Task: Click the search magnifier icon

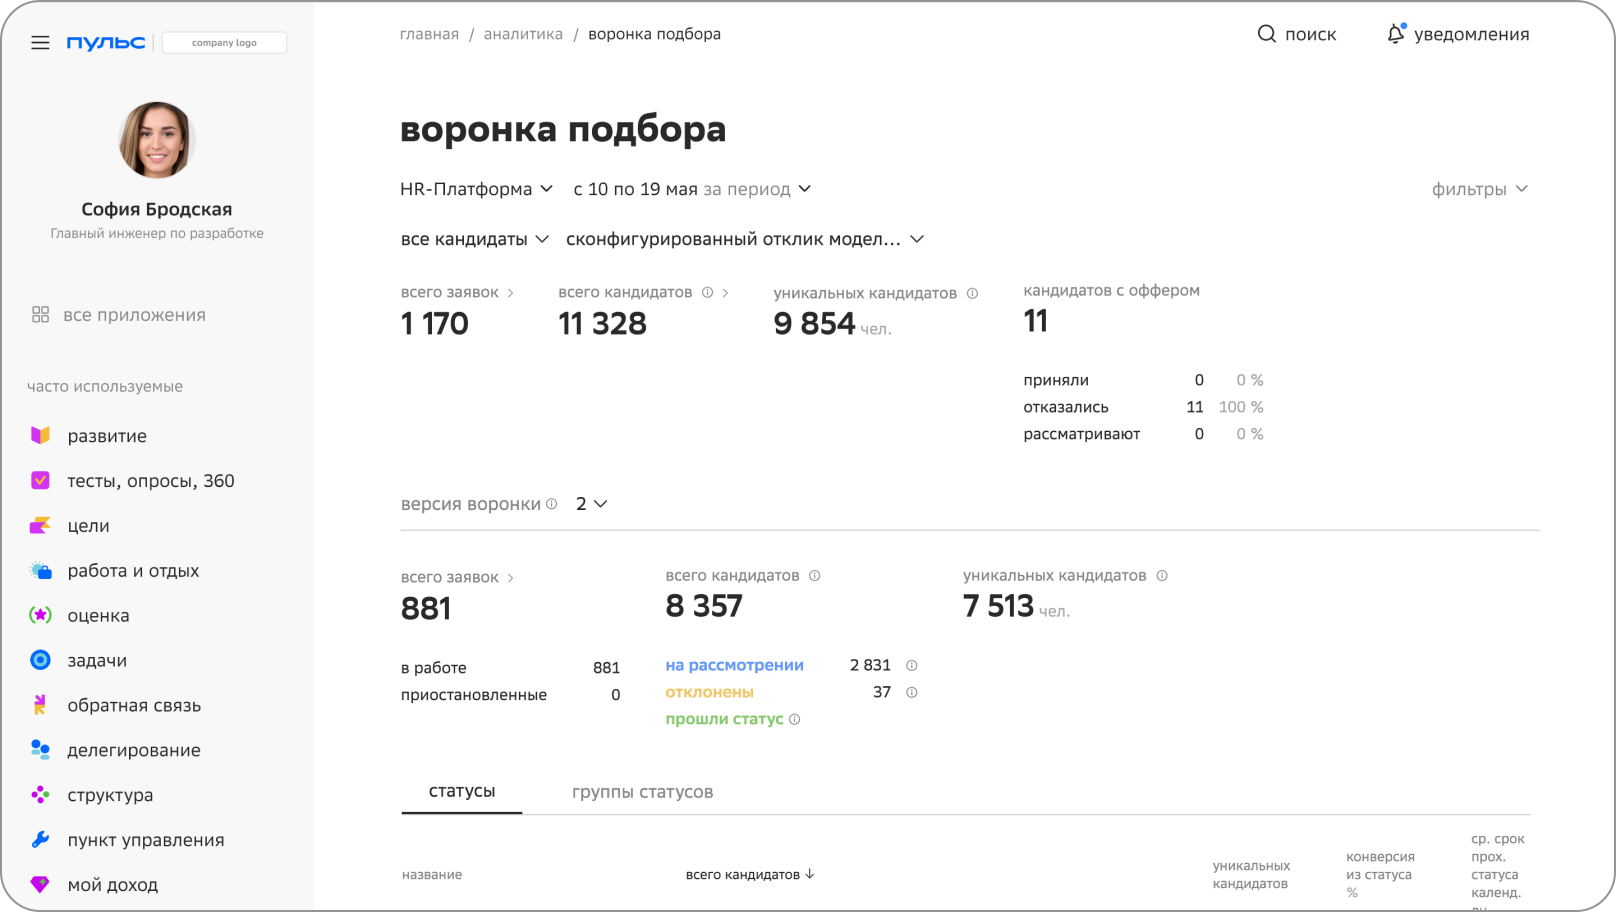Action: (1266, 34)
